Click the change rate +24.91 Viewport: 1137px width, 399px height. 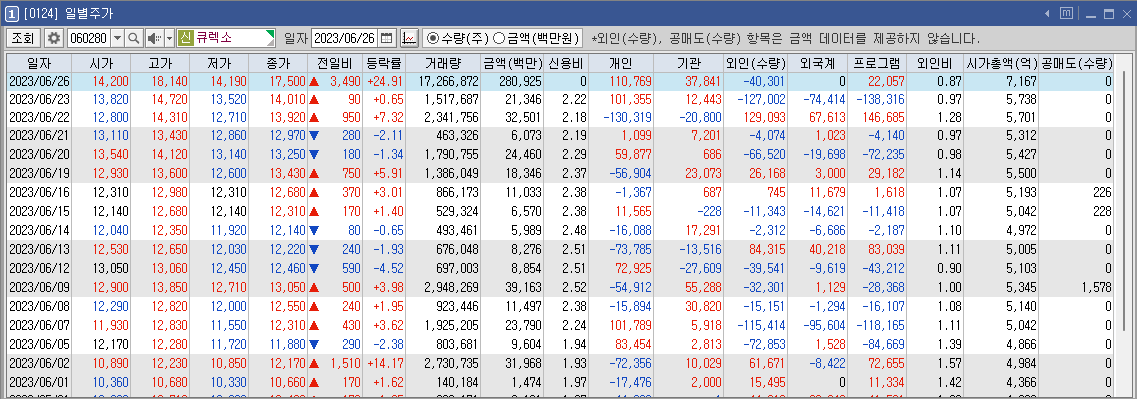[x=384, y=81]
